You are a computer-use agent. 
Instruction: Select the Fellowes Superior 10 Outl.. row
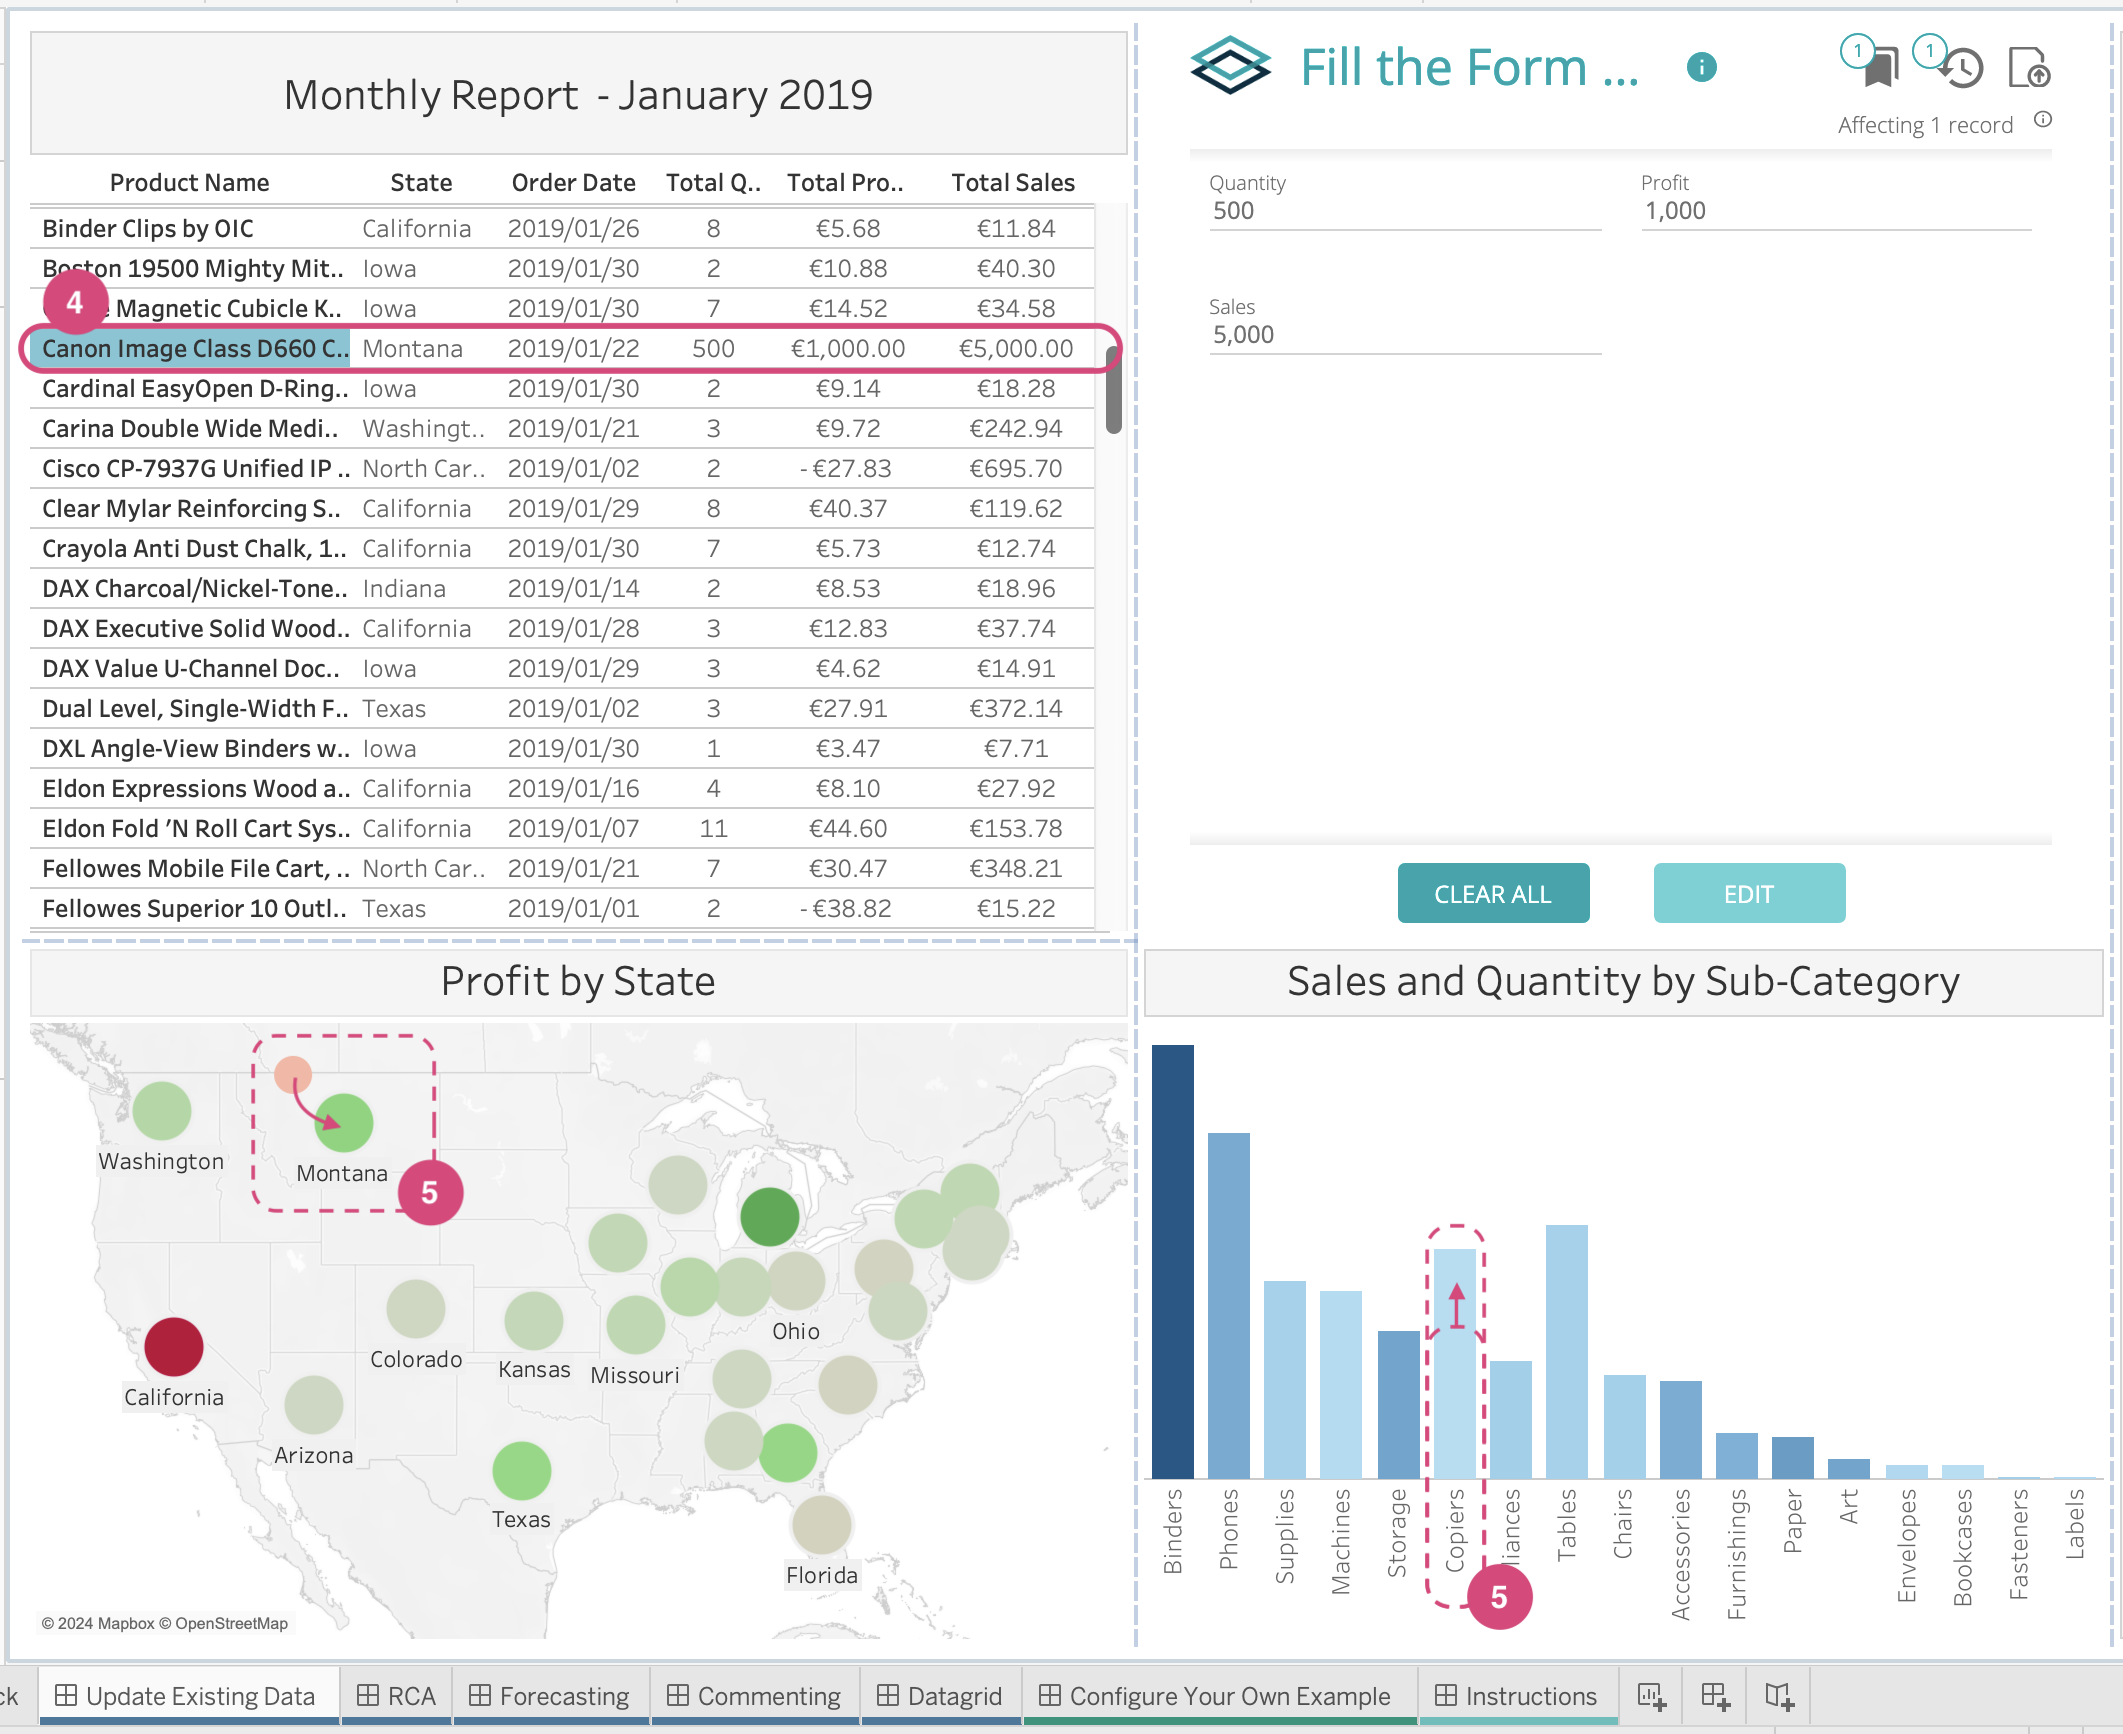tap(562, 909)
